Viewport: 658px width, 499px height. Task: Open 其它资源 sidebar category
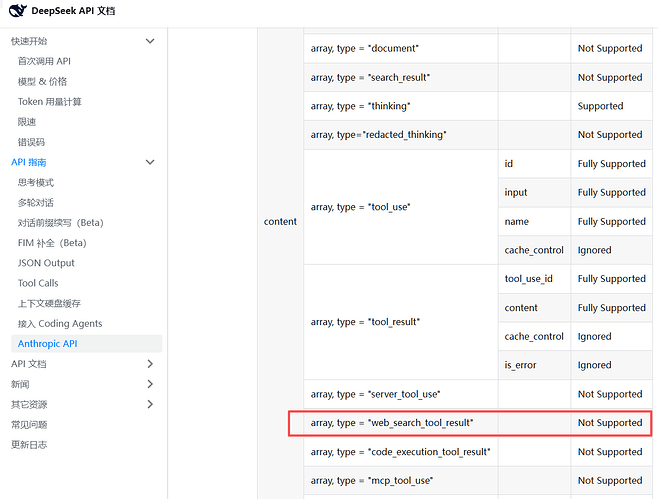pyautogui.click(x=29, y=404)
